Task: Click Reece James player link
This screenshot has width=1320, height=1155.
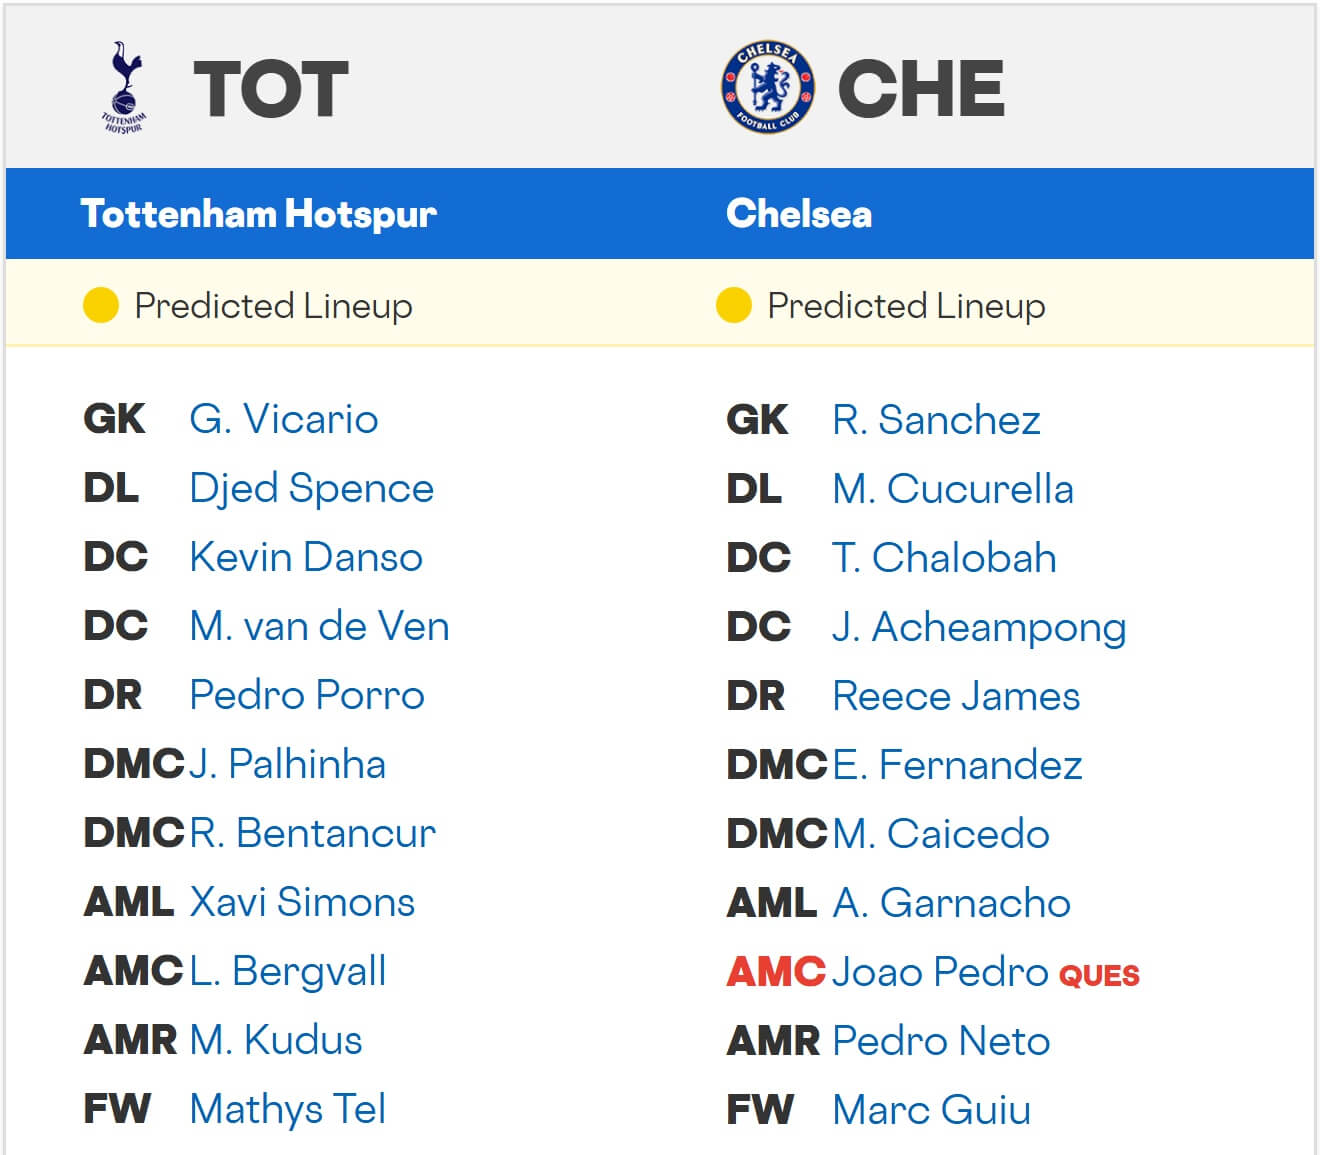Action: [956, 696]
